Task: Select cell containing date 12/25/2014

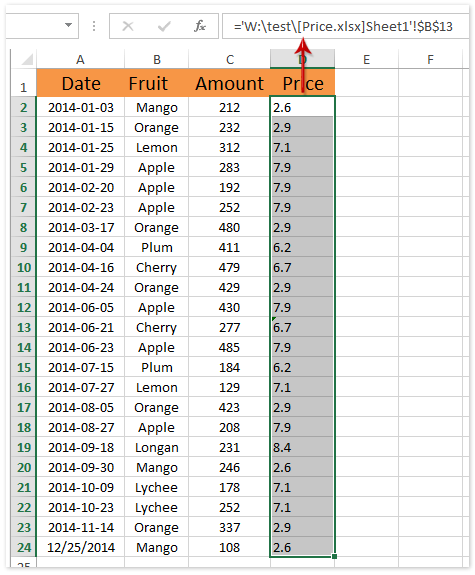Action: click(x=80, y=547)
